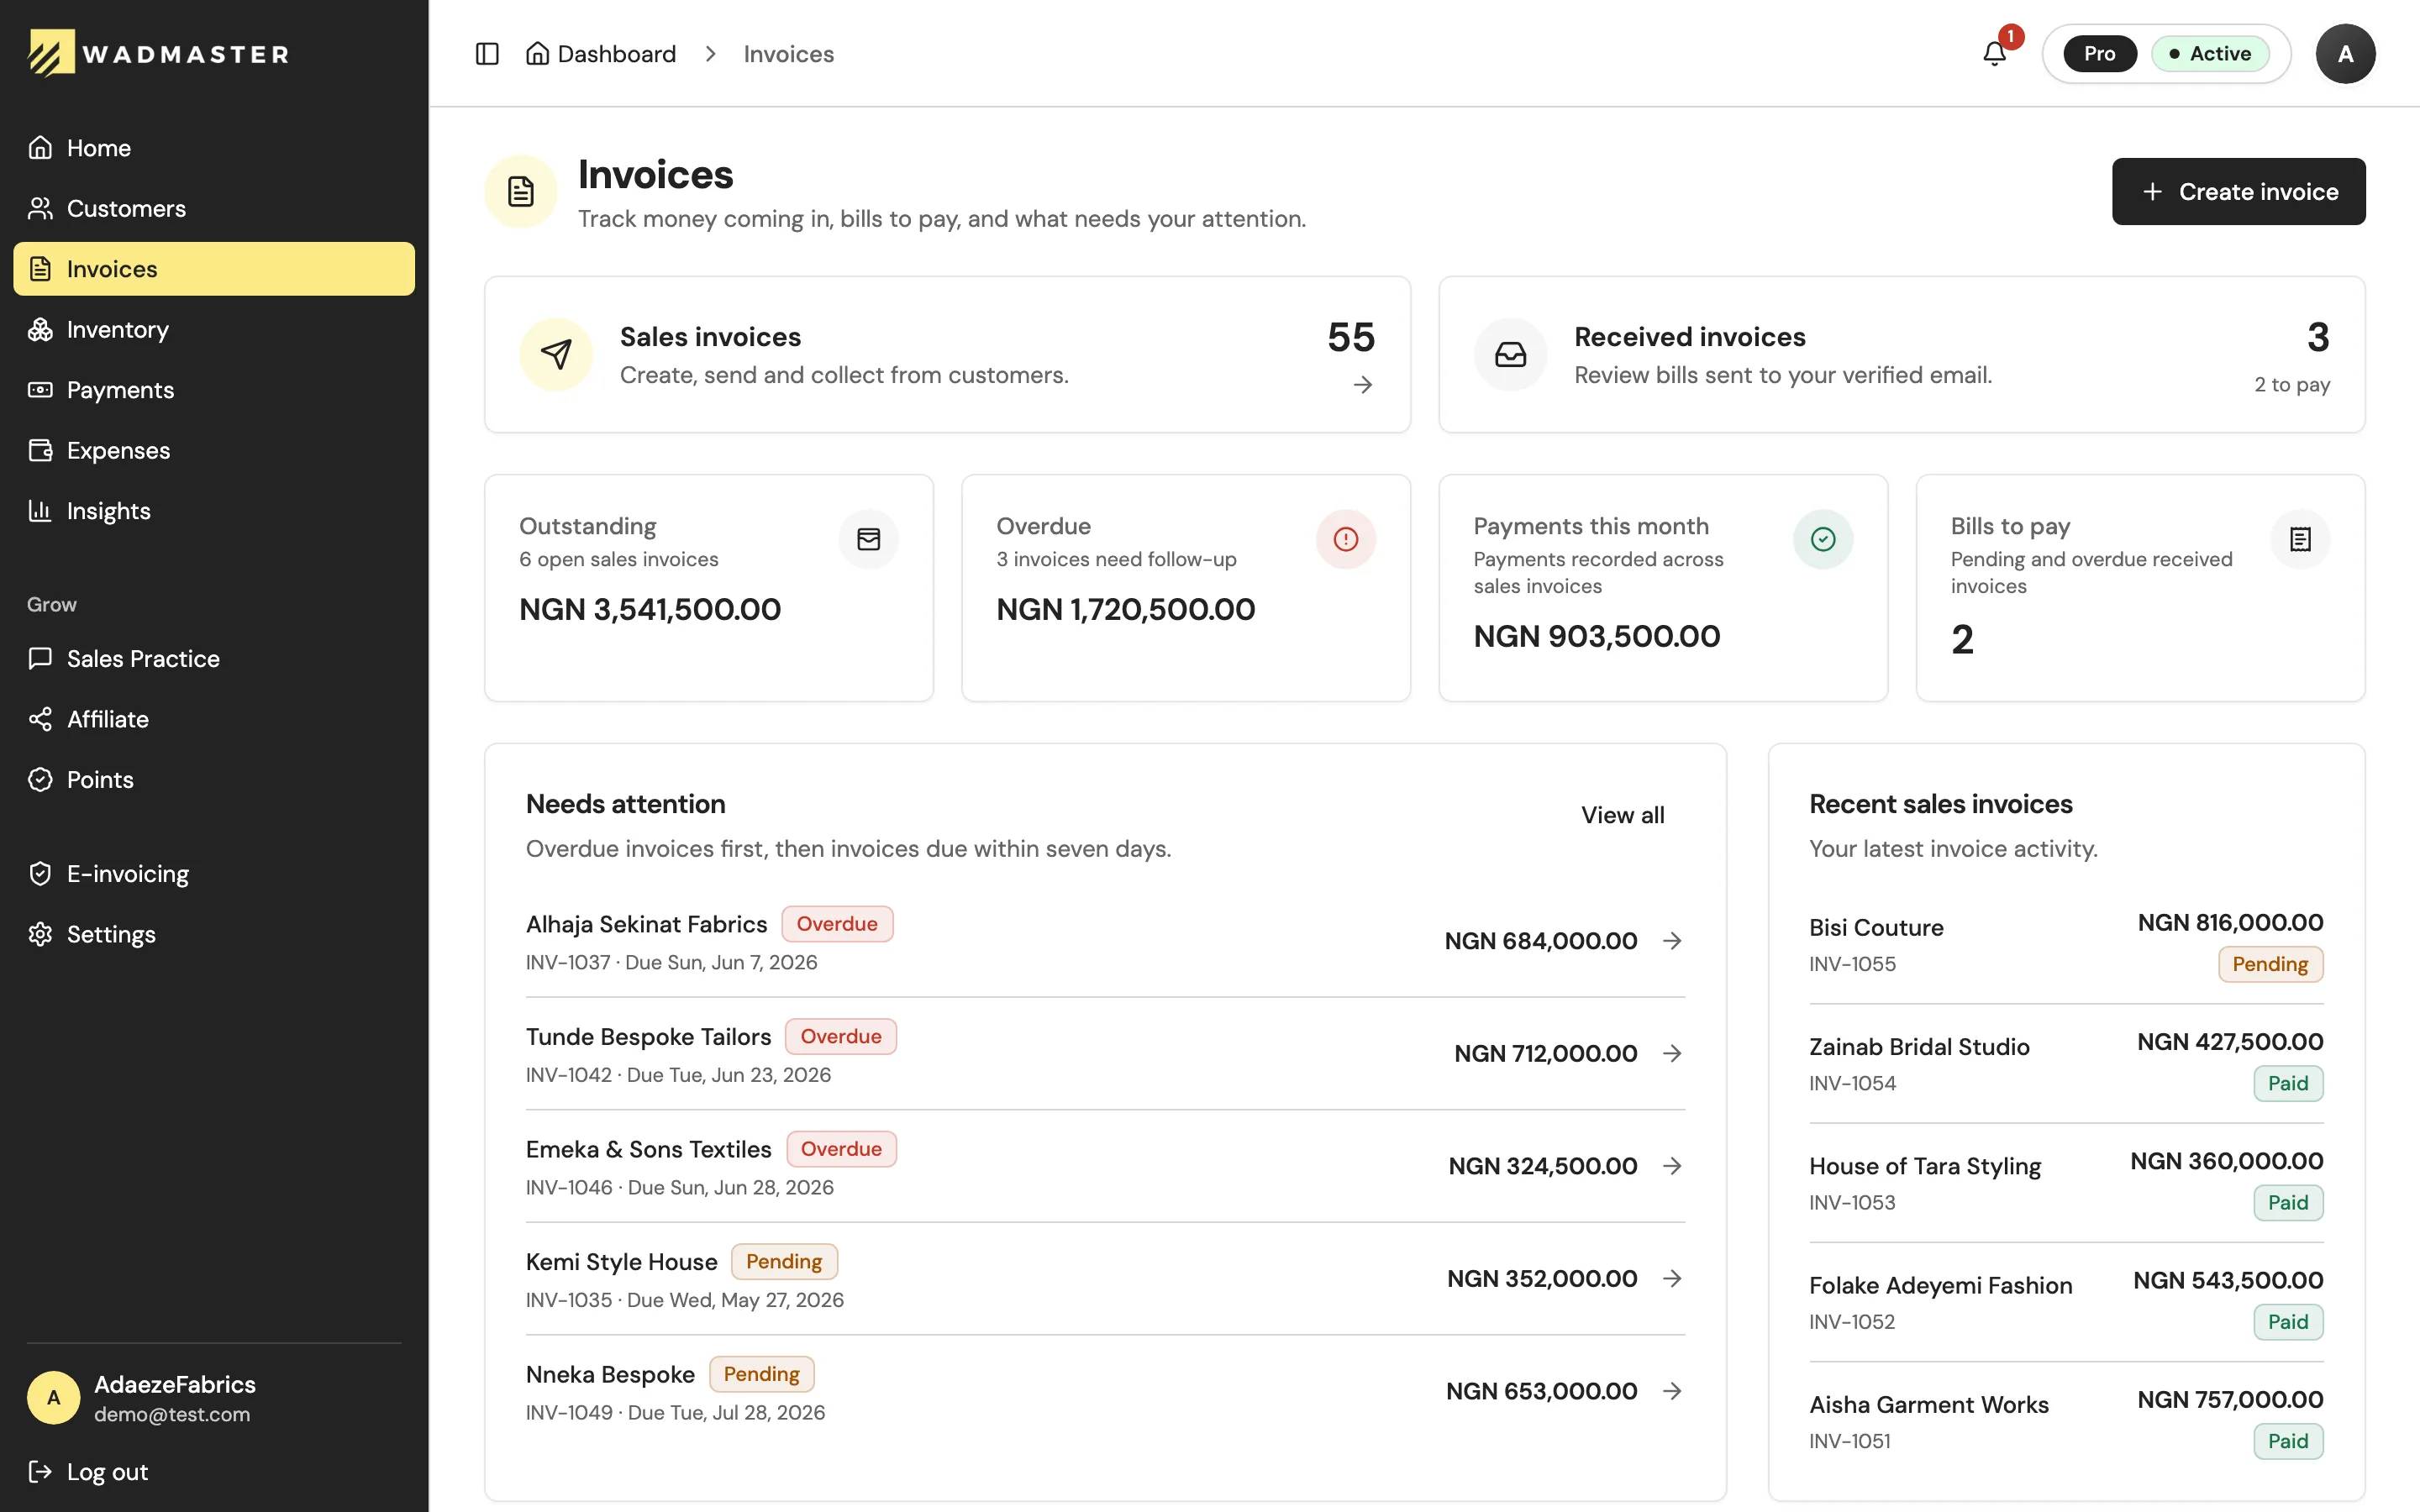Open Alhaja Sekinat Fabrics invoice arrow
This screenshot has width=2420, height=1512.
pos(1672,941)
